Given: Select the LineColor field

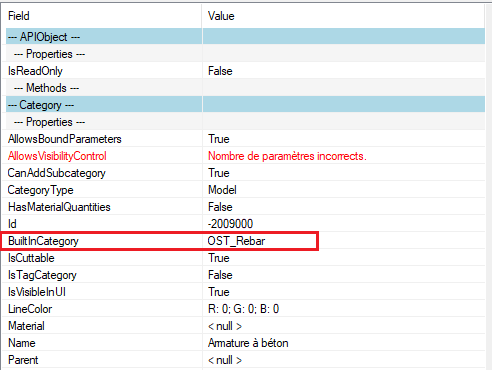Looking at the screenshot, I should [30, 309].
